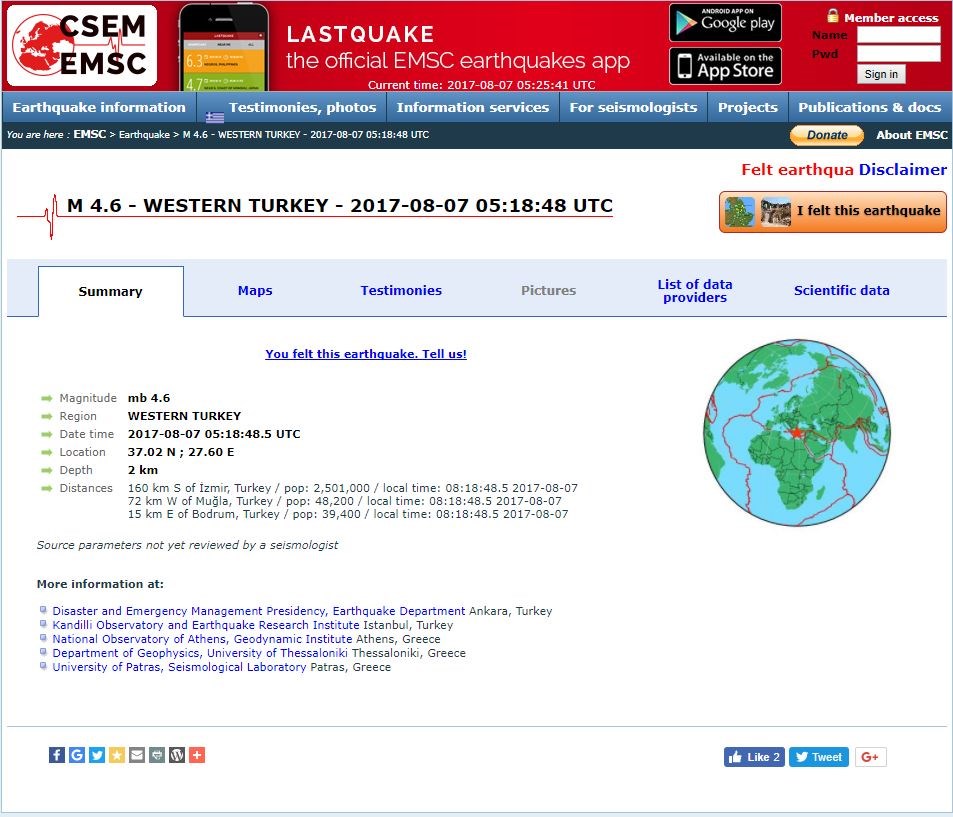Open the Scientific data tab
Screen dimensions: 953x817
tap(841, 291)
